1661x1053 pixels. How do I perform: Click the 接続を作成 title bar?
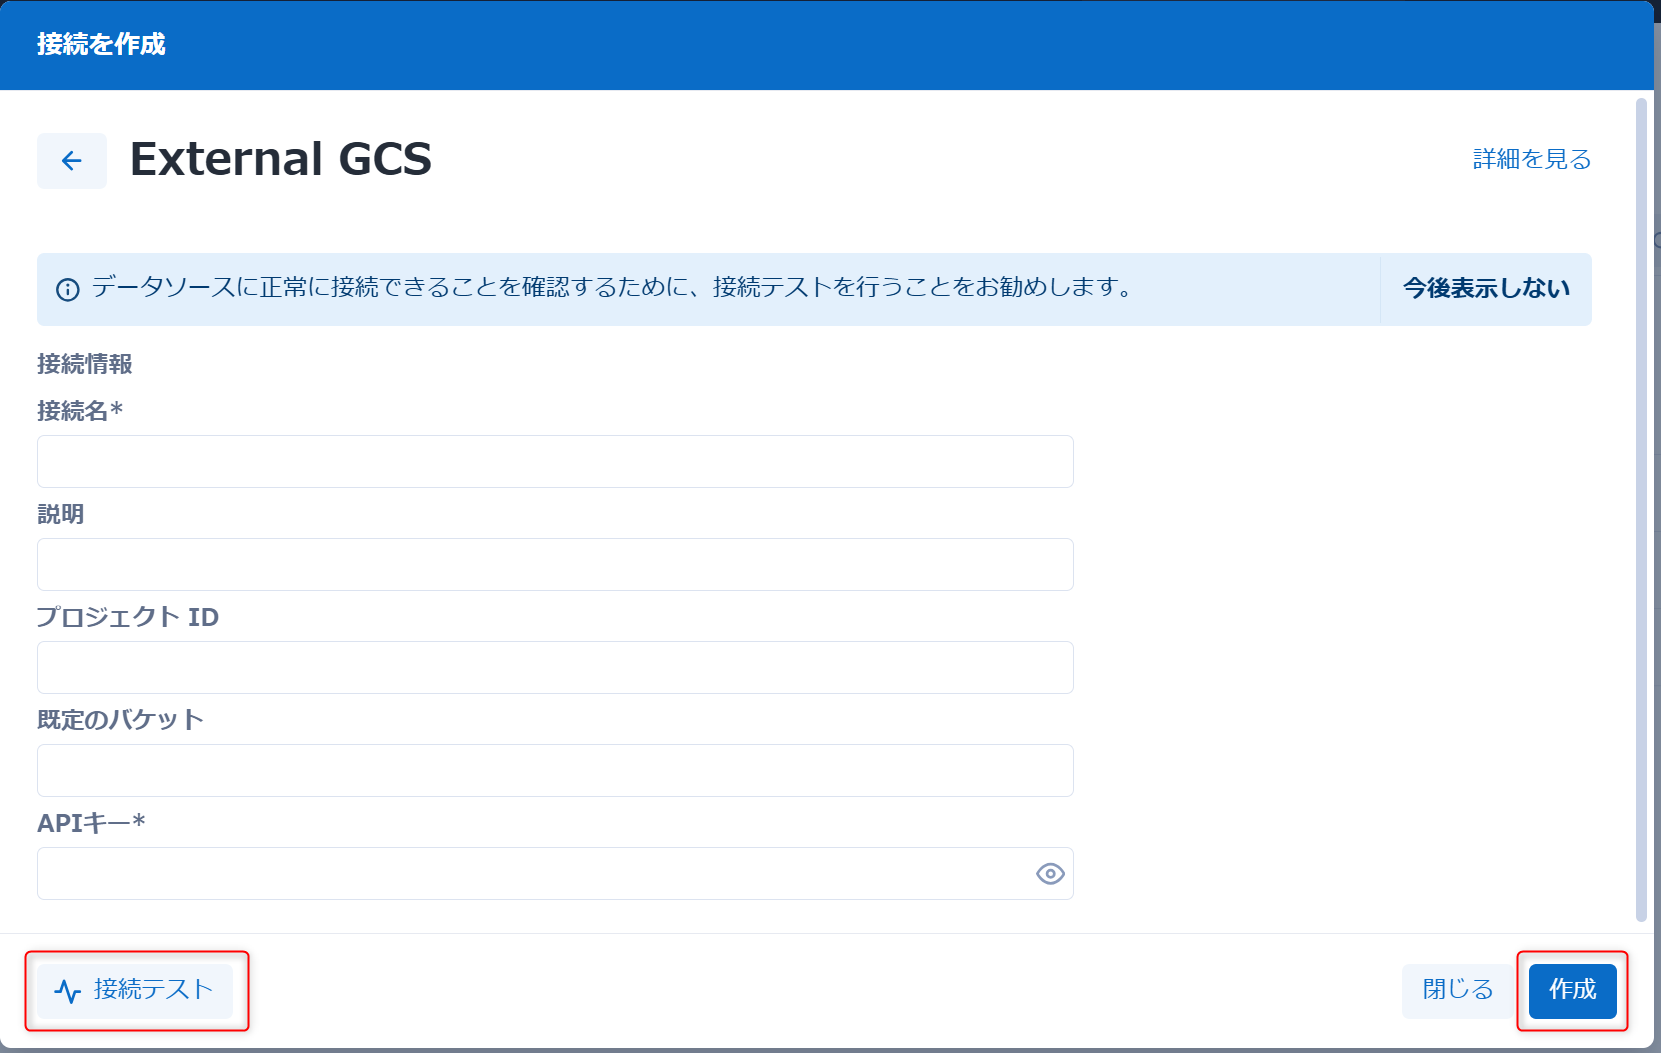point(100,45)
